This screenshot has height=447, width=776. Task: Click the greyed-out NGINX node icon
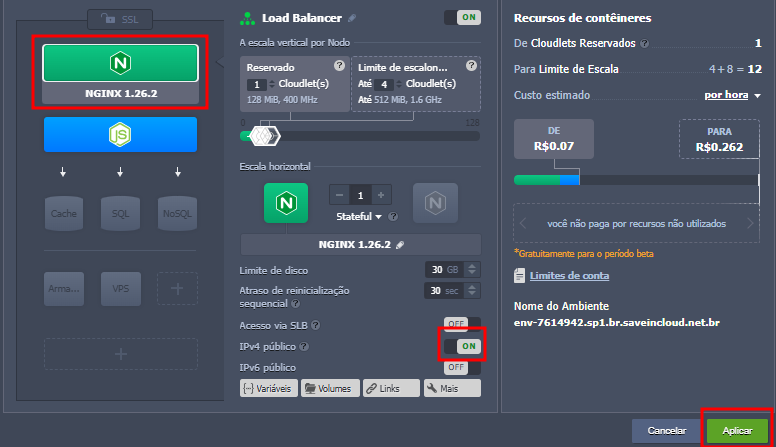435,203
